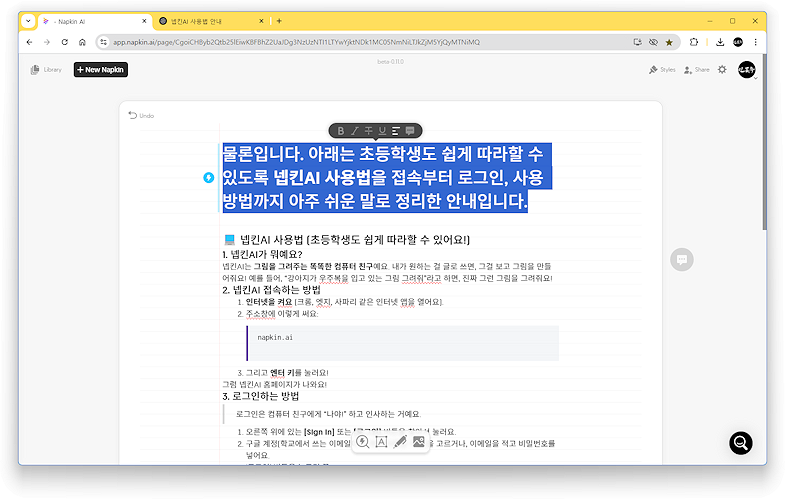Click the crossed-eye tracking protection icon

[x=653, y=42]
